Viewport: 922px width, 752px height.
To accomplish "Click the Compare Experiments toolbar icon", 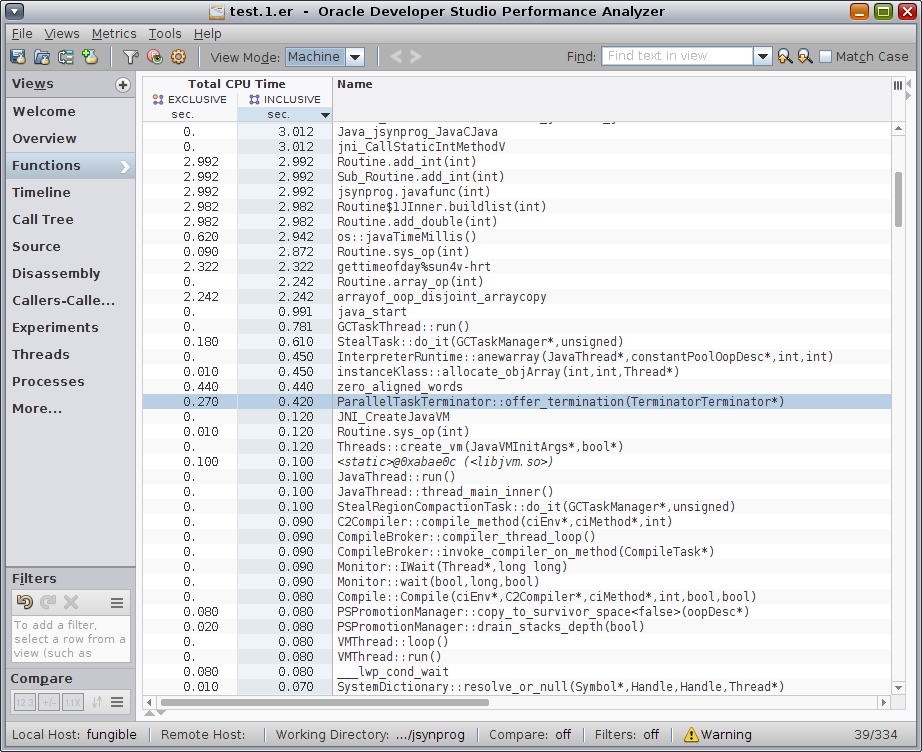I will [x=65, y=56].
